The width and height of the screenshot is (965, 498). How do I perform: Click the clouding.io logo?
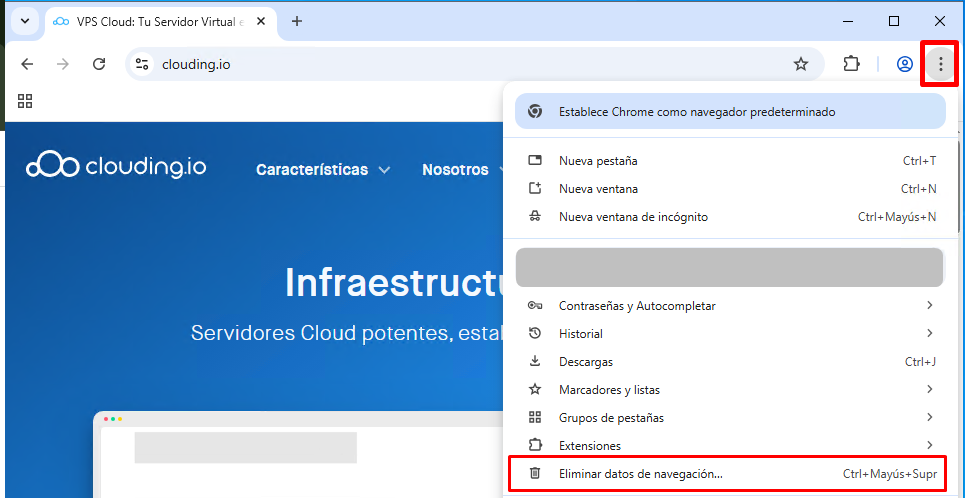pos(116,166)
